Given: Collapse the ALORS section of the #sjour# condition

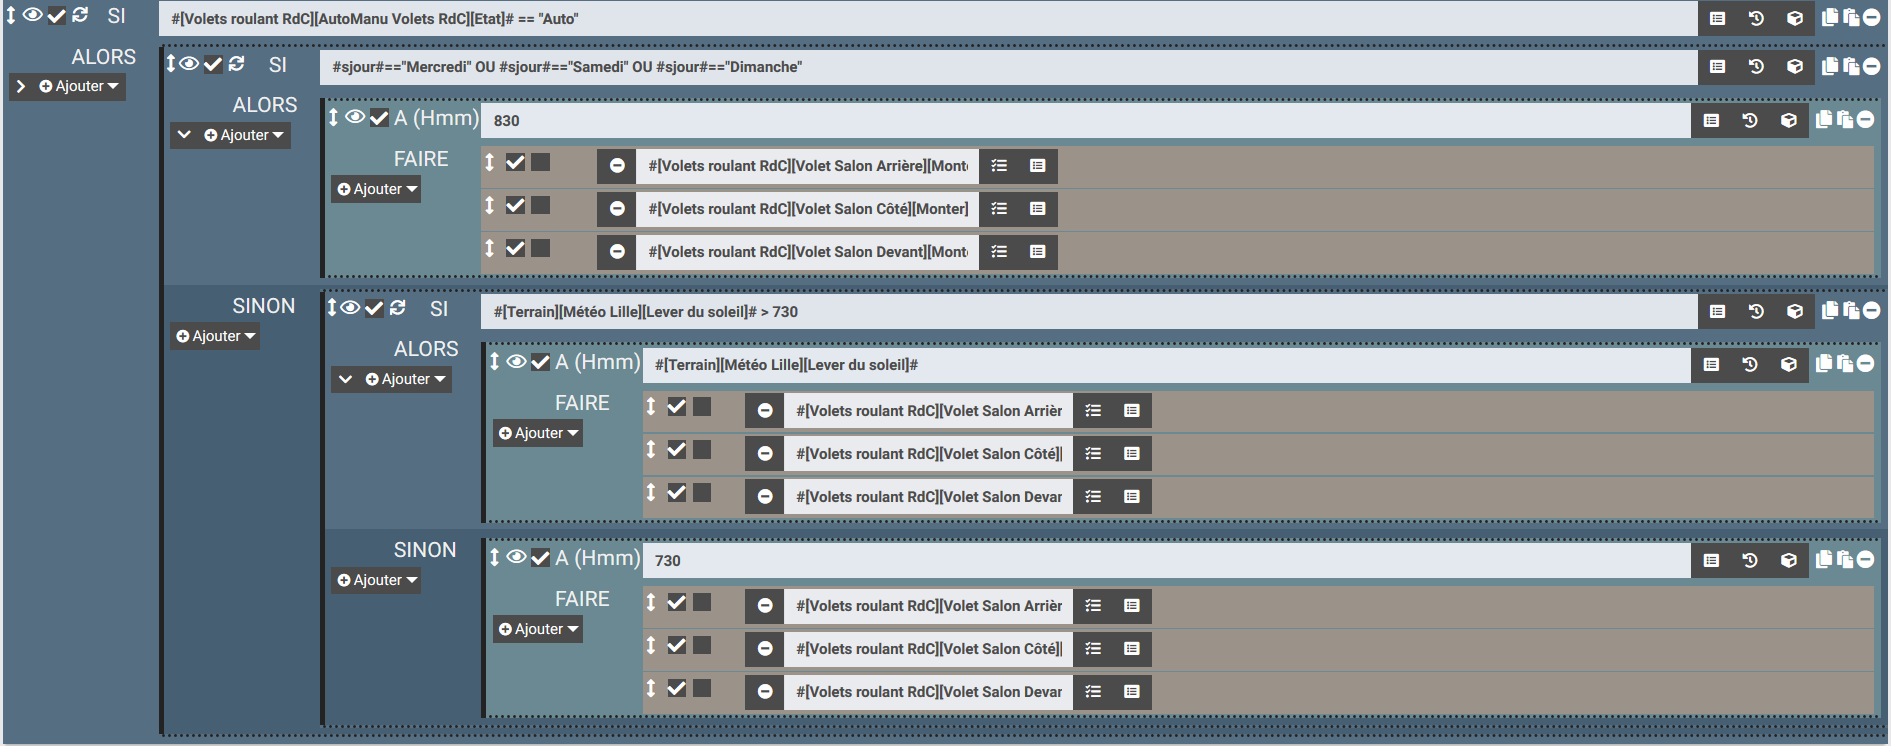Looking at the screenshot, I should pyautogui.click(x=184, y=135).
